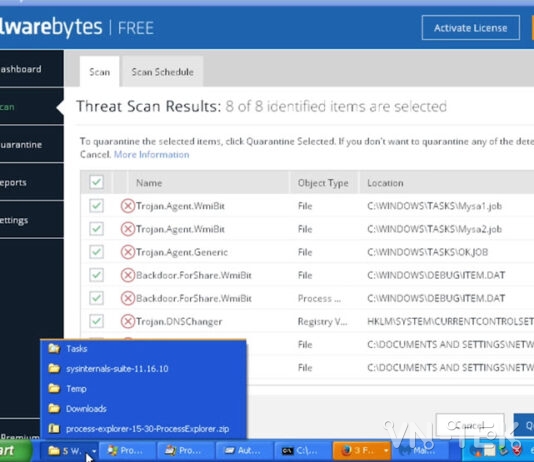Click location C:\WINDOWS\TASKS\Mysa1.job
This screenshot has width=534, height=462.
pos(434,206)
